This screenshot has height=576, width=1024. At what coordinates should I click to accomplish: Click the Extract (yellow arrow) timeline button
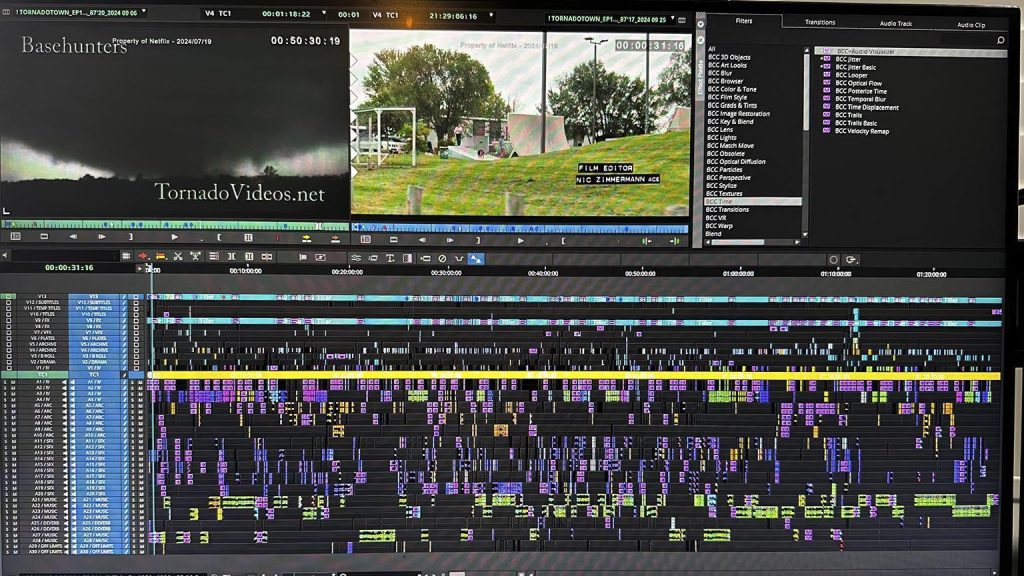160,257
